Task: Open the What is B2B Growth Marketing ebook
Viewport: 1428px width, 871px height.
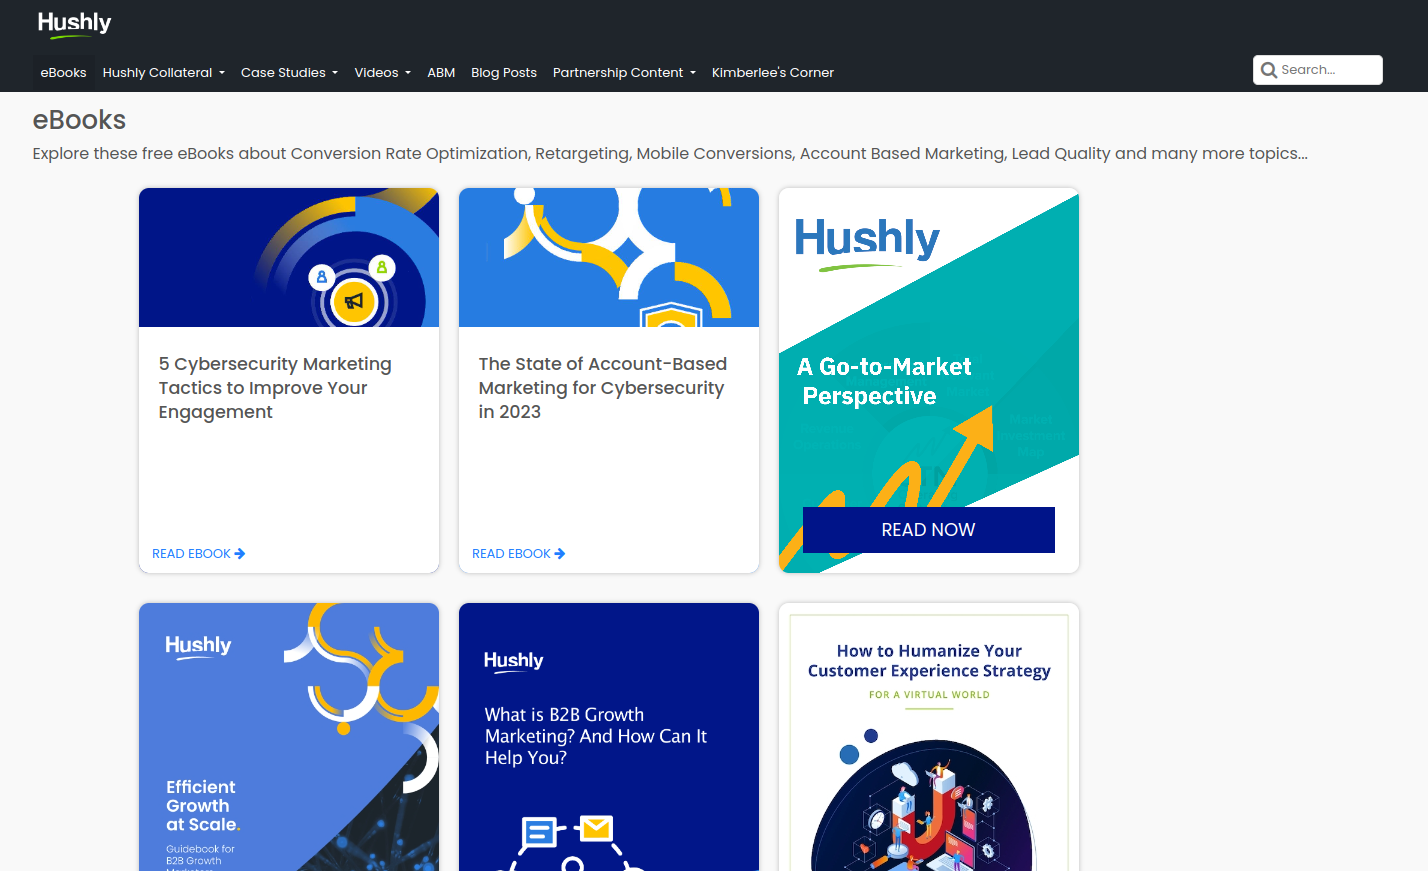Action: [x=609, y=737]
